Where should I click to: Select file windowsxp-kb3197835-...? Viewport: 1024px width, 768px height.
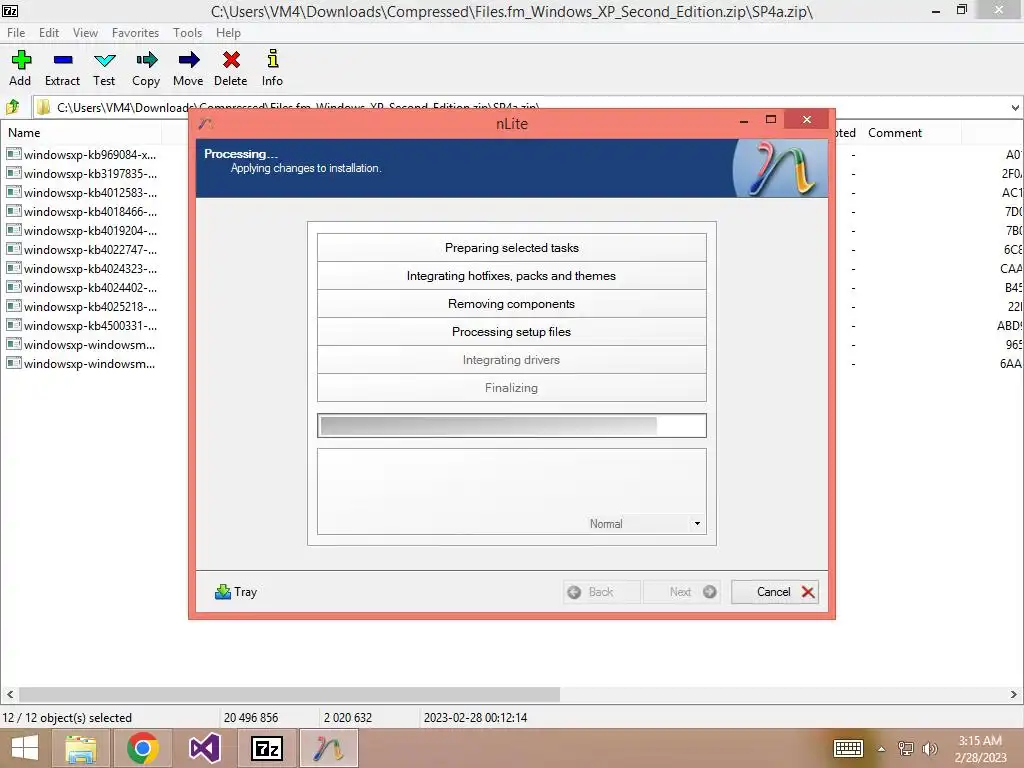pyautogui.click(x=82, y=174)
